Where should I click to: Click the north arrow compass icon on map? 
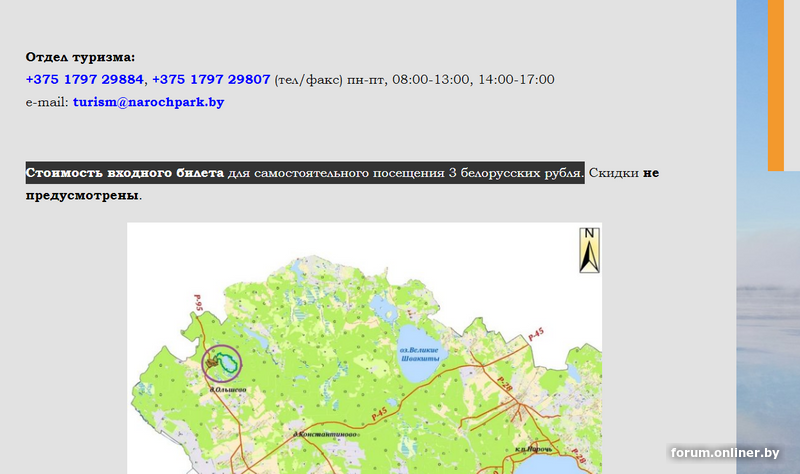click(589, 250)
